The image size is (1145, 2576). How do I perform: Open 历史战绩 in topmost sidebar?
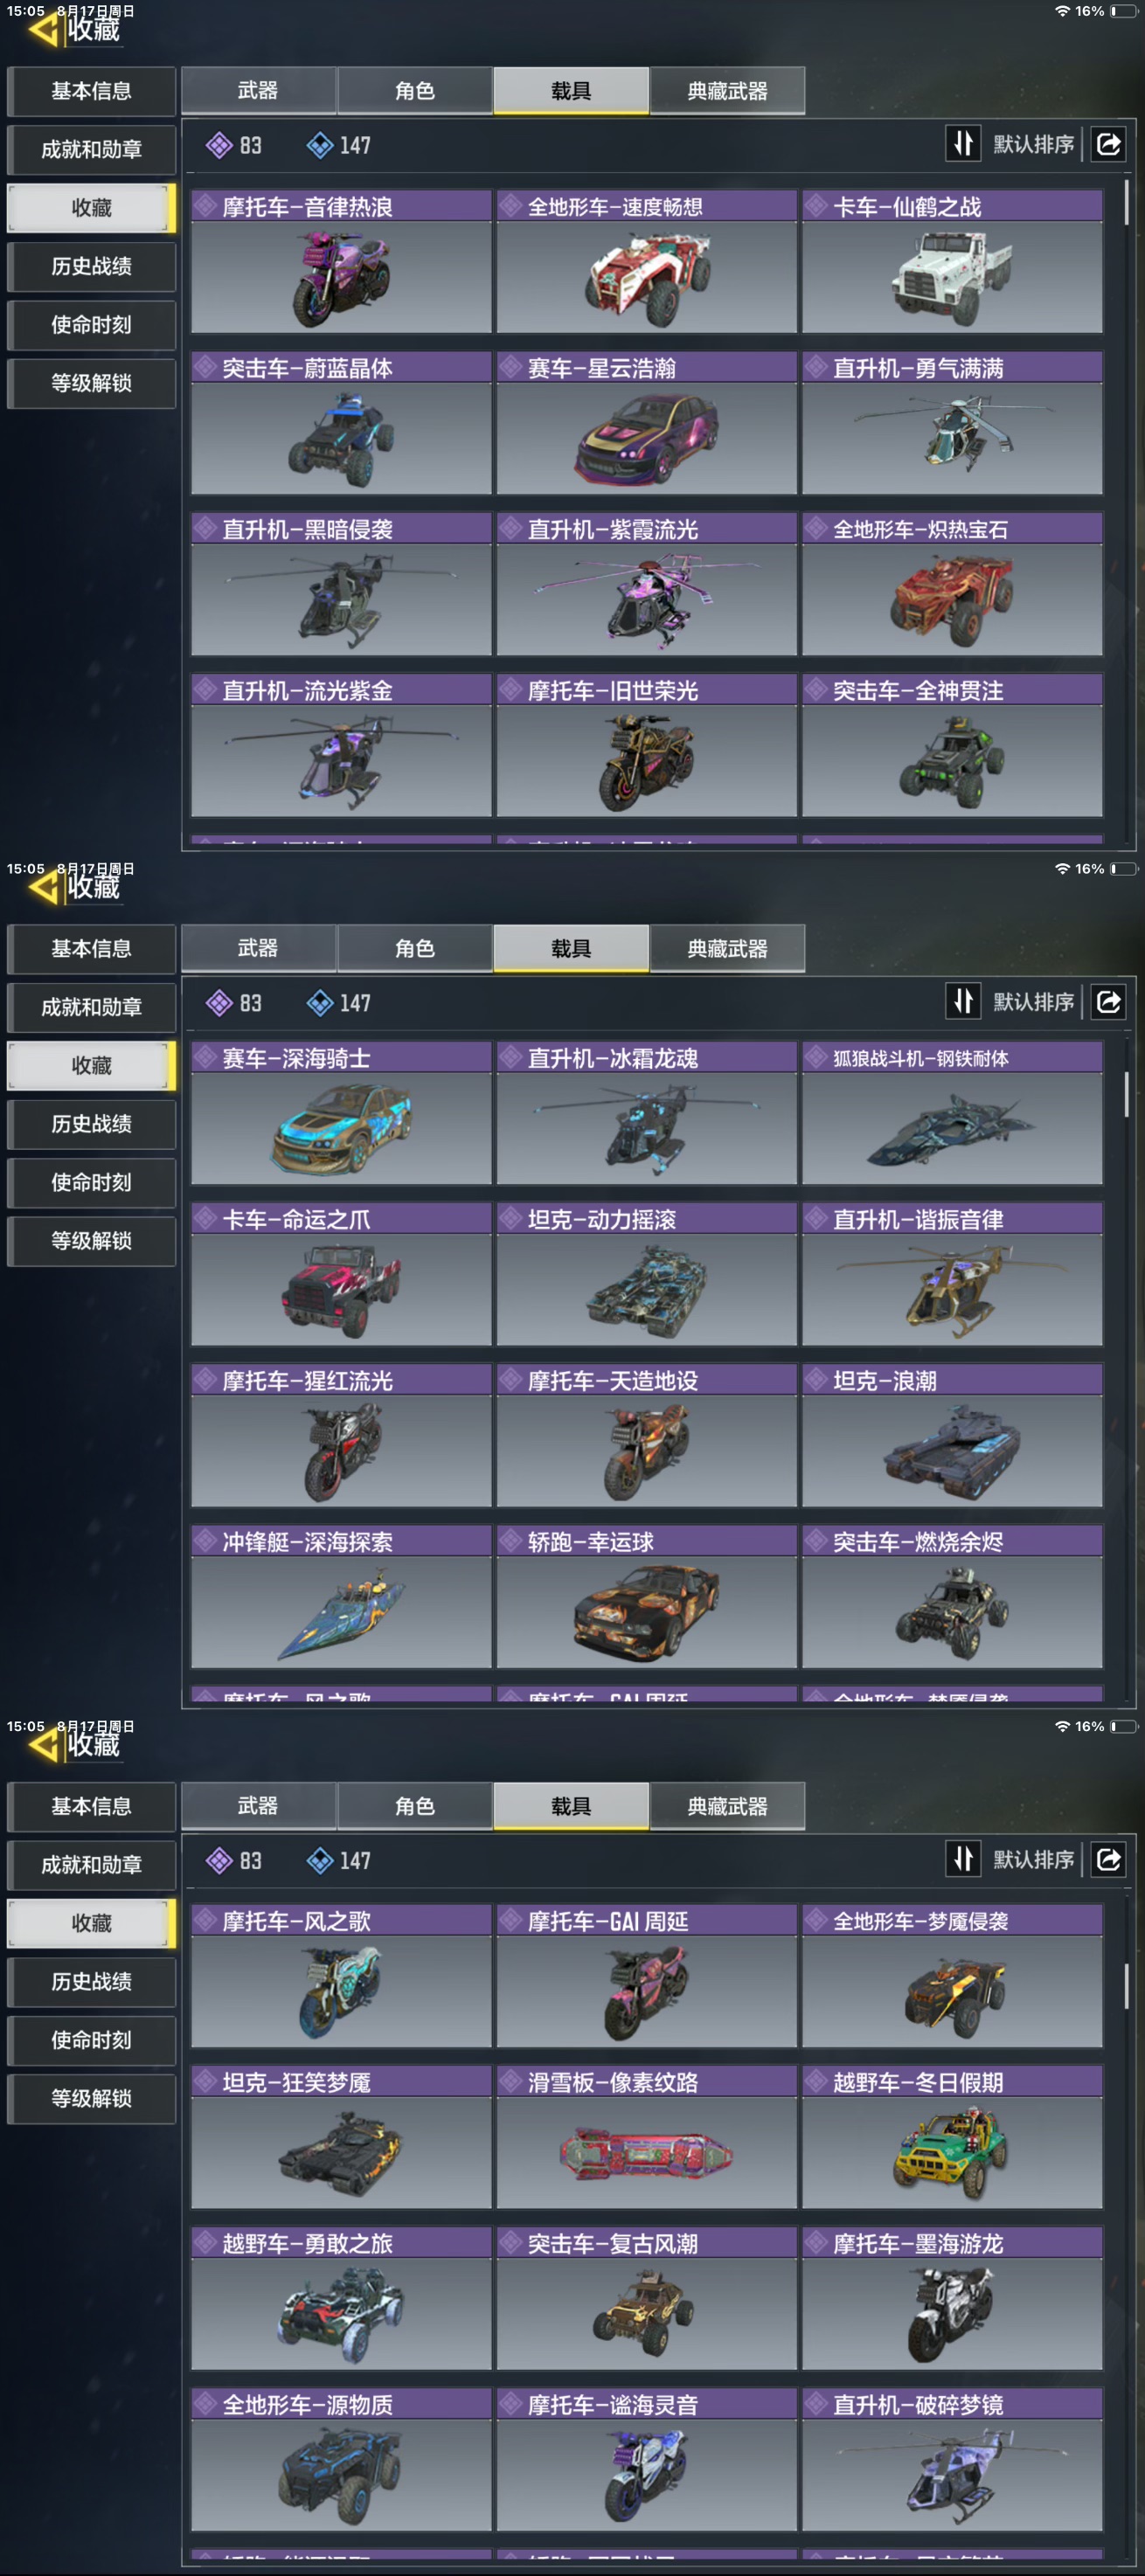click(x=91, y=266)
